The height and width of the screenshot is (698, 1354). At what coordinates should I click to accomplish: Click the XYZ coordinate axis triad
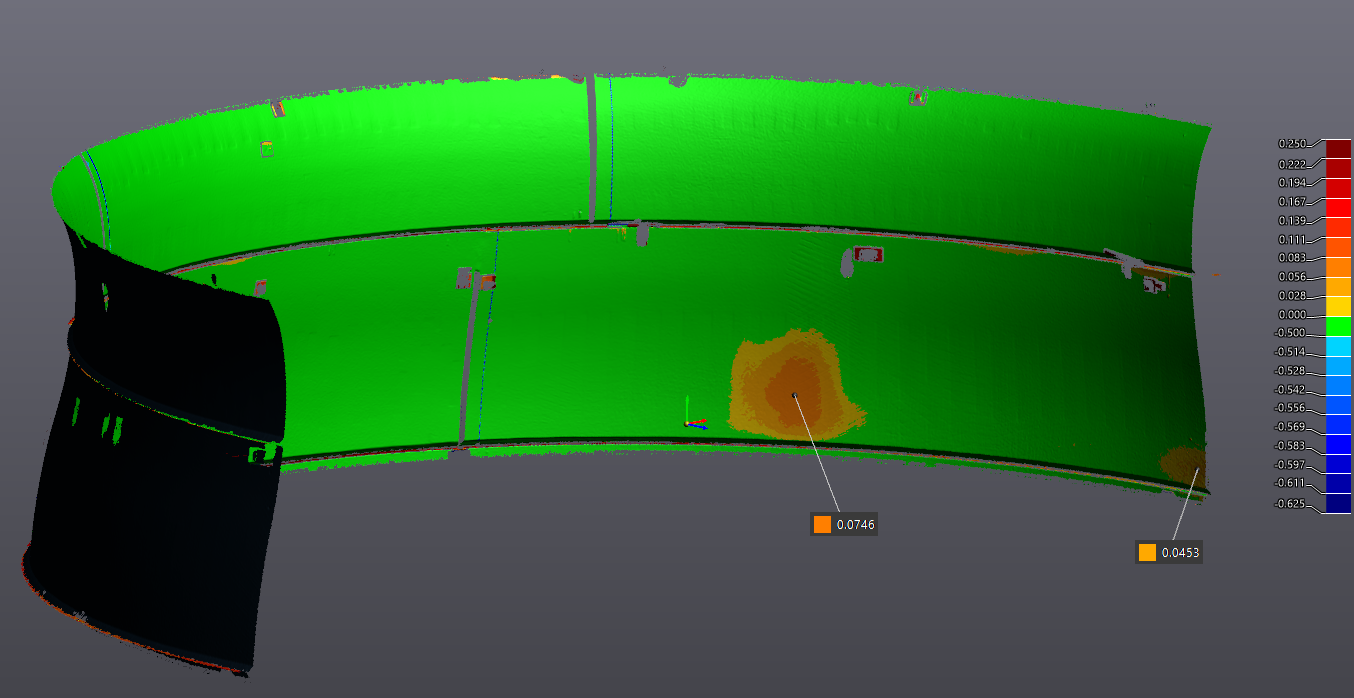[x=694, y=414]
